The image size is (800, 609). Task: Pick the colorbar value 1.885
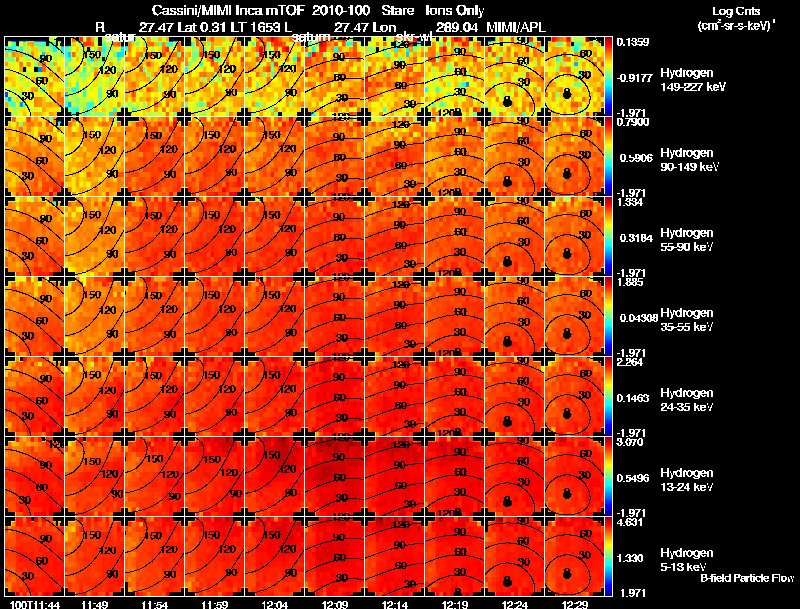point(630,282)
